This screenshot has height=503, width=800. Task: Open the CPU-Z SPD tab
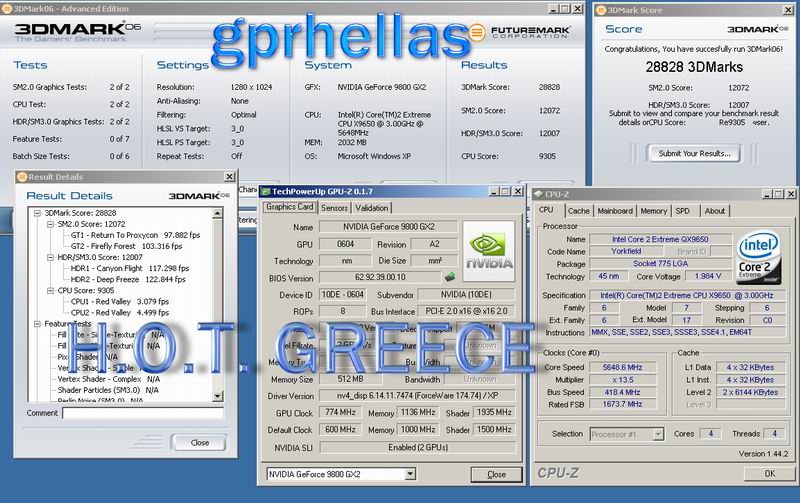[x=683, y=211]
